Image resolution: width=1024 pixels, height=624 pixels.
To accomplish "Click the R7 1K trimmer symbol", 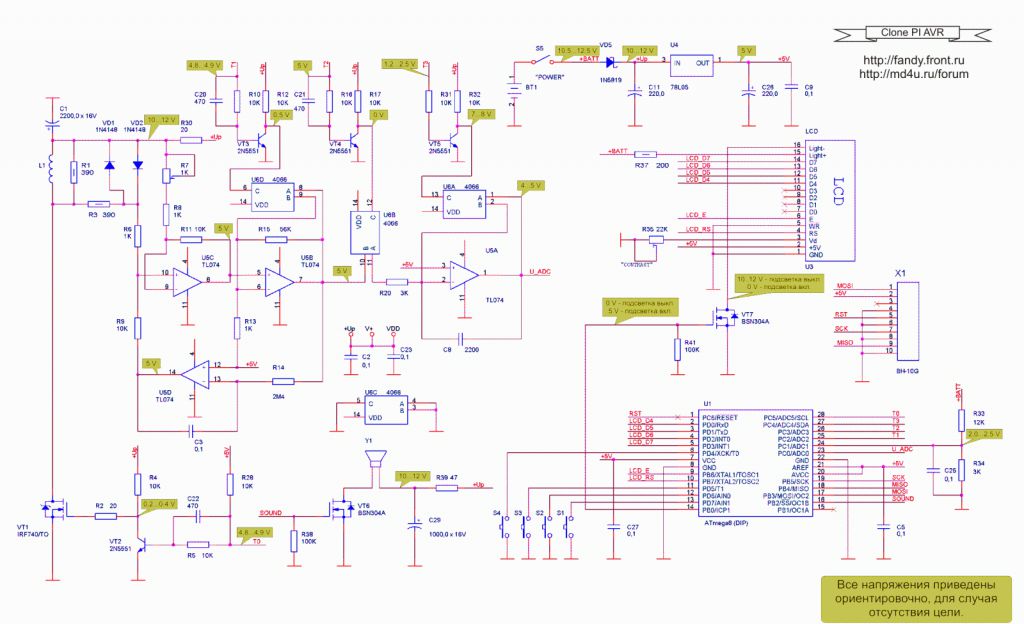I will click(x=167, y=174).
